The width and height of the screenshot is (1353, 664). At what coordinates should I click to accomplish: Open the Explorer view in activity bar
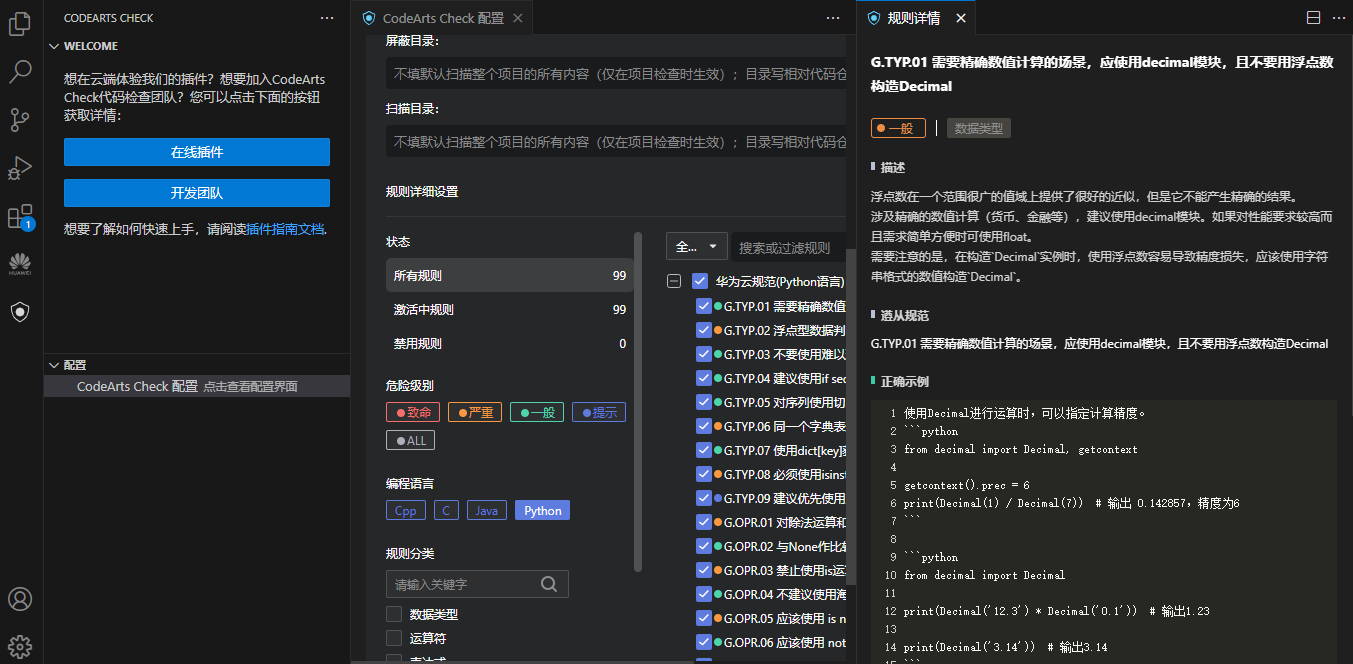(20, 24)
